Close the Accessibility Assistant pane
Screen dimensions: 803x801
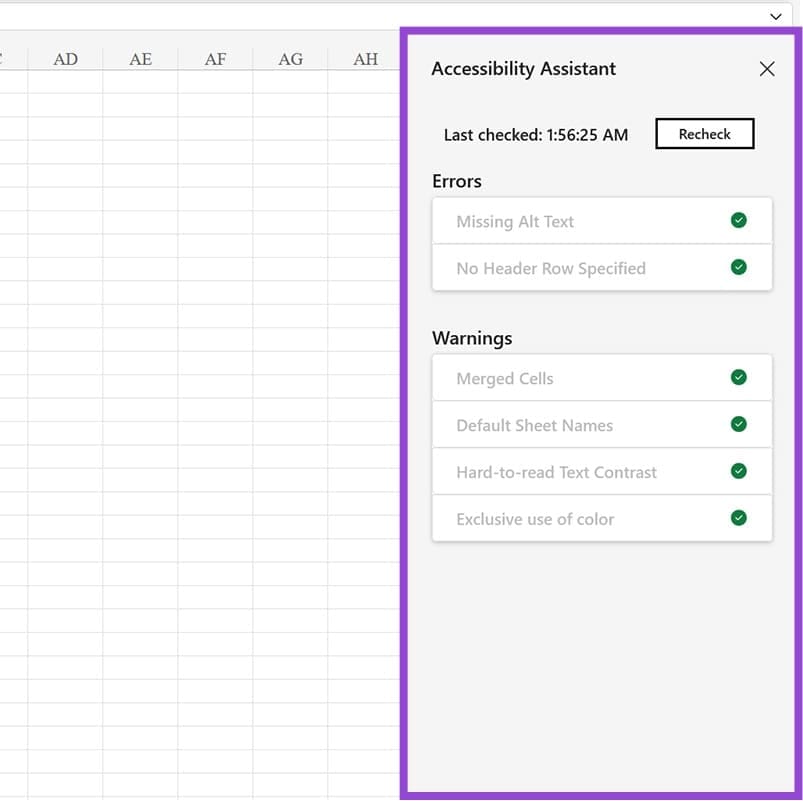point(767,69)
